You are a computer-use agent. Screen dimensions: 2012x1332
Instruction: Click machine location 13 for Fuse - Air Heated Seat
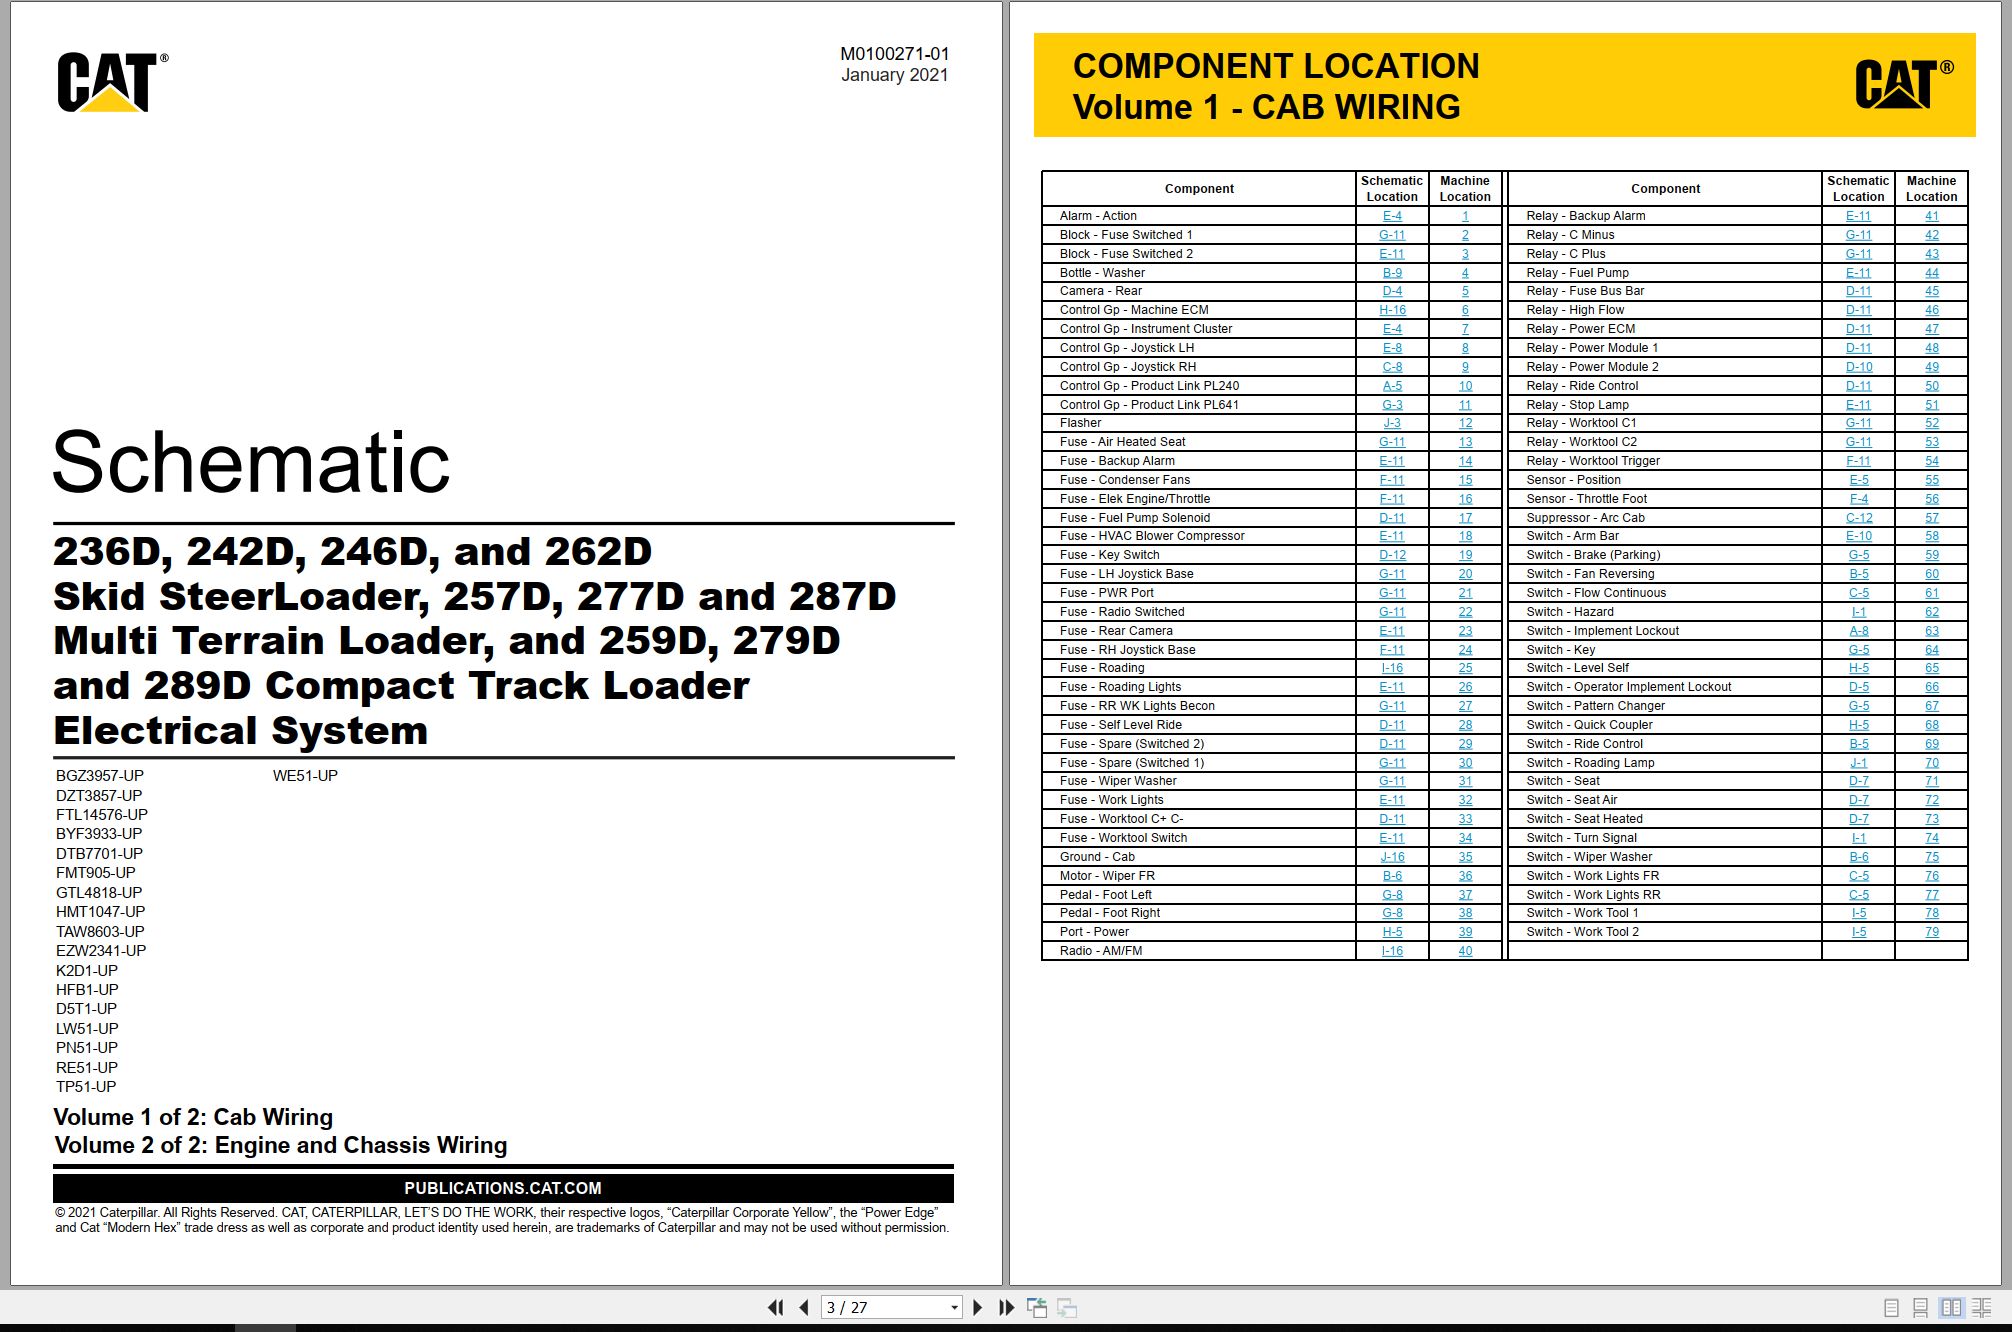(1465, 442)
